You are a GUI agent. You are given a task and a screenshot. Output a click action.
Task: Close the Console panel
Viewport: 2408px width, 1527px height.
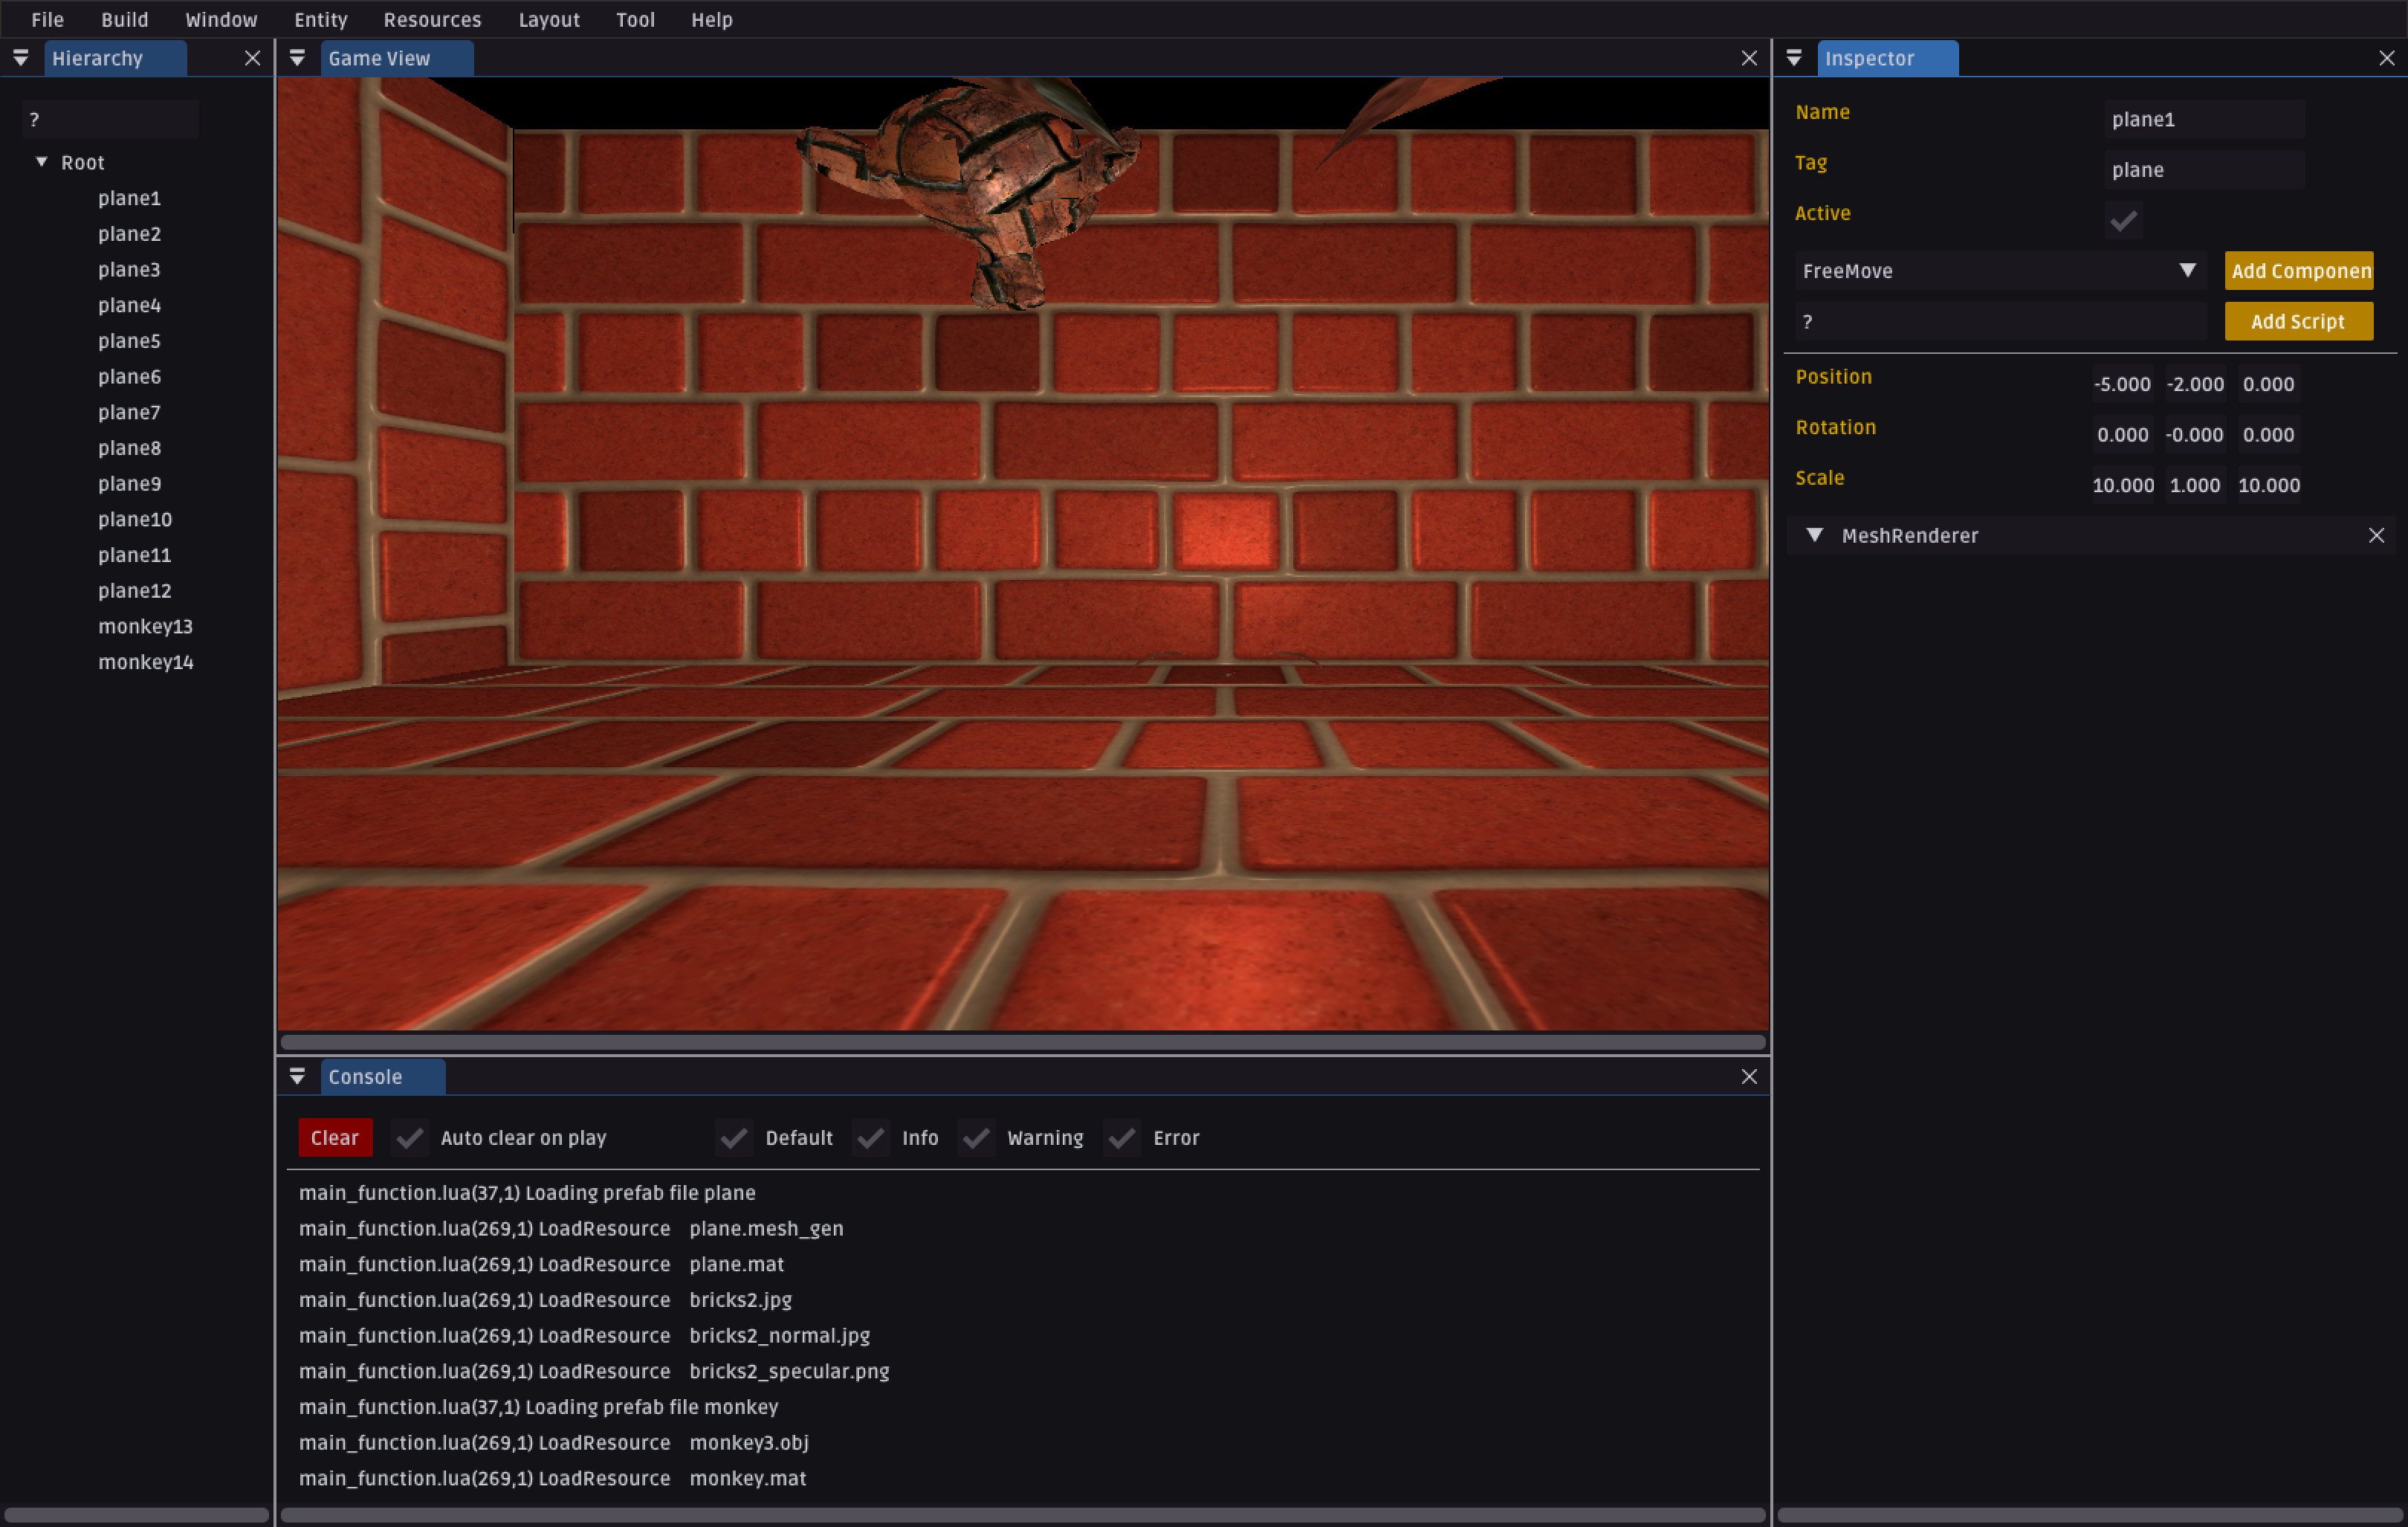1748,1076
